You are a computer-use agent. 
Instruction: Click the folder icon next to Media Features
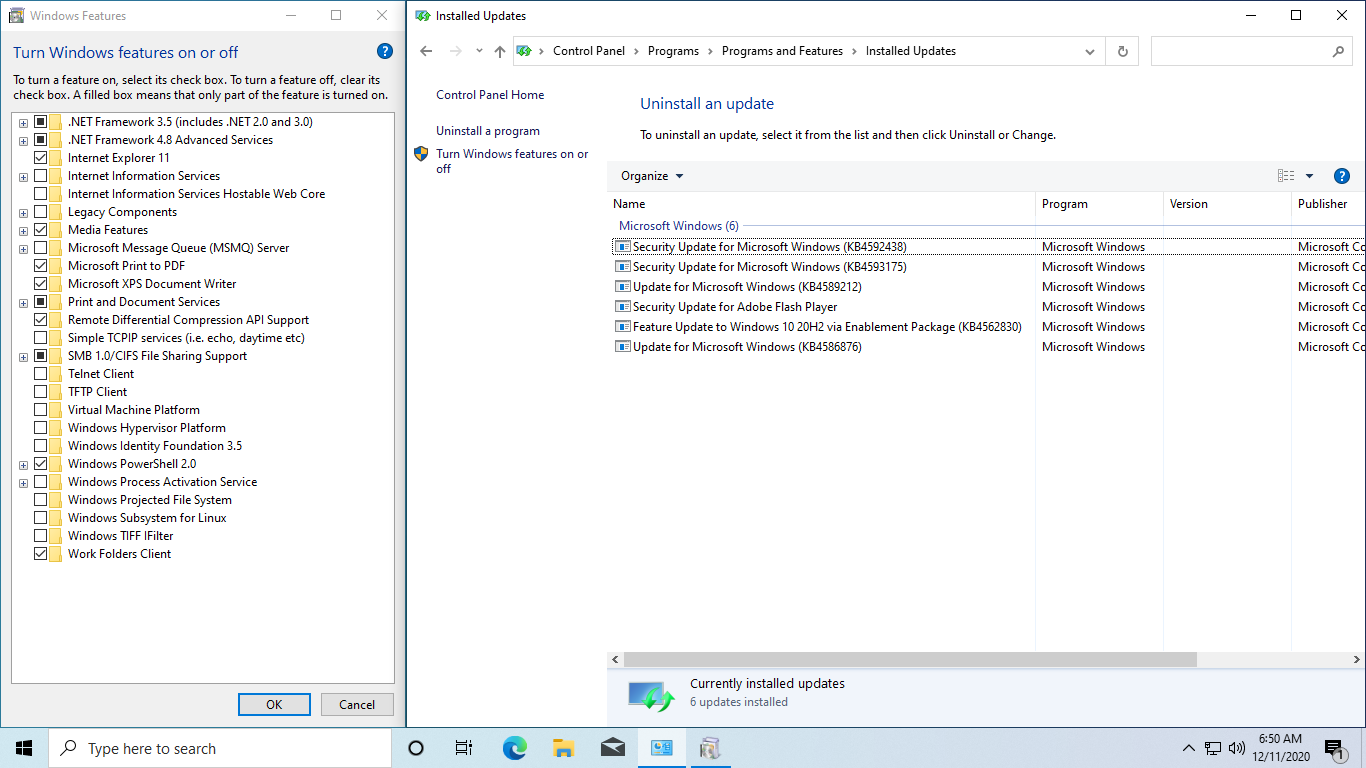coord(56,230)
